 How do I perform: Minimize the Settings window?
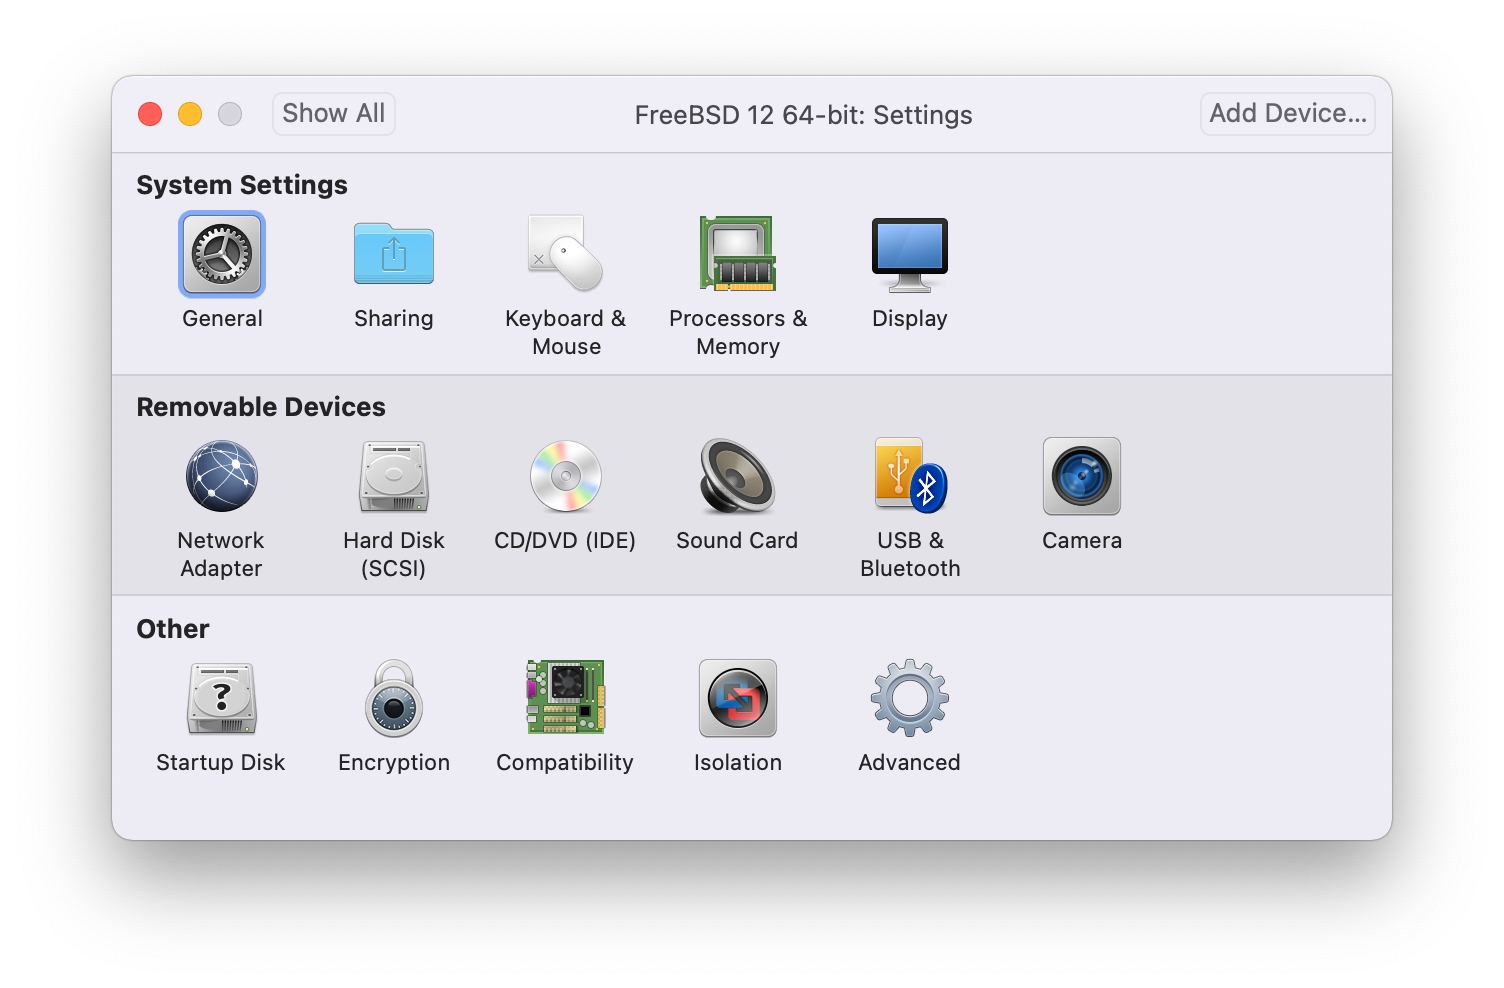[190, 114]
